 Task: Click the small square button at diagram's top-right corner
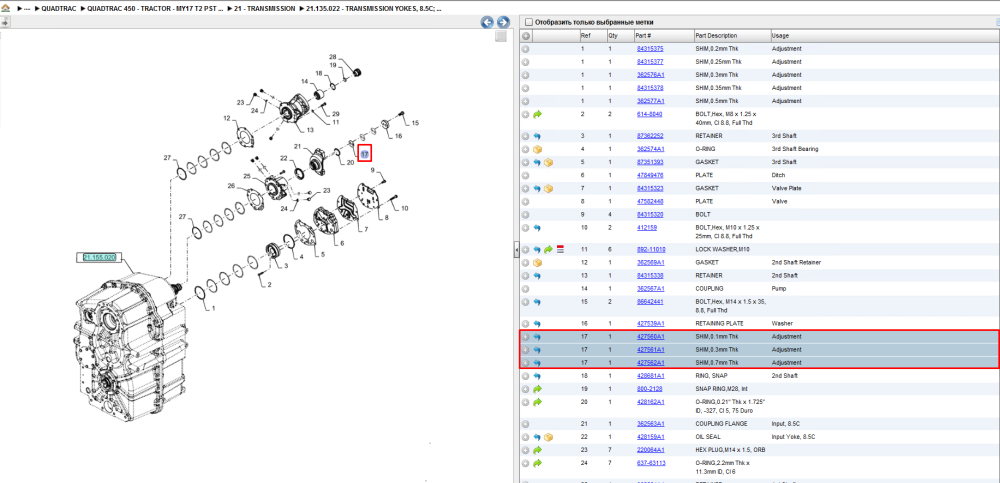(501, 36)
